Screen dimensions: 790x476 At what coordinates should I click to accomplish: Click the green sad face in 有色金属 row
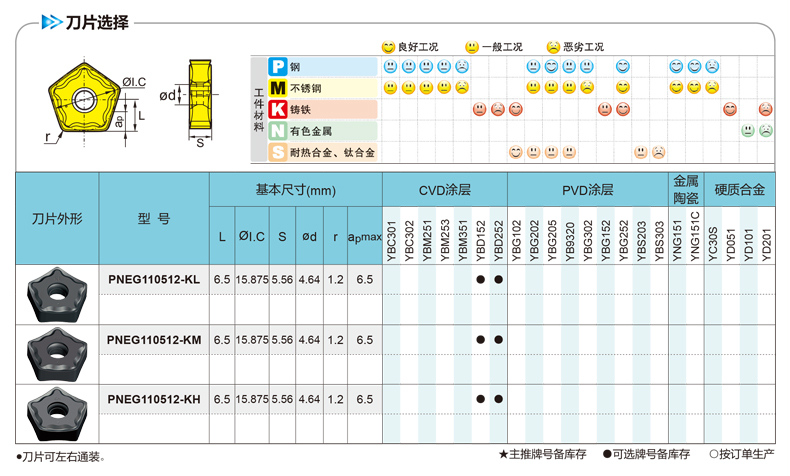coord(766,131)
